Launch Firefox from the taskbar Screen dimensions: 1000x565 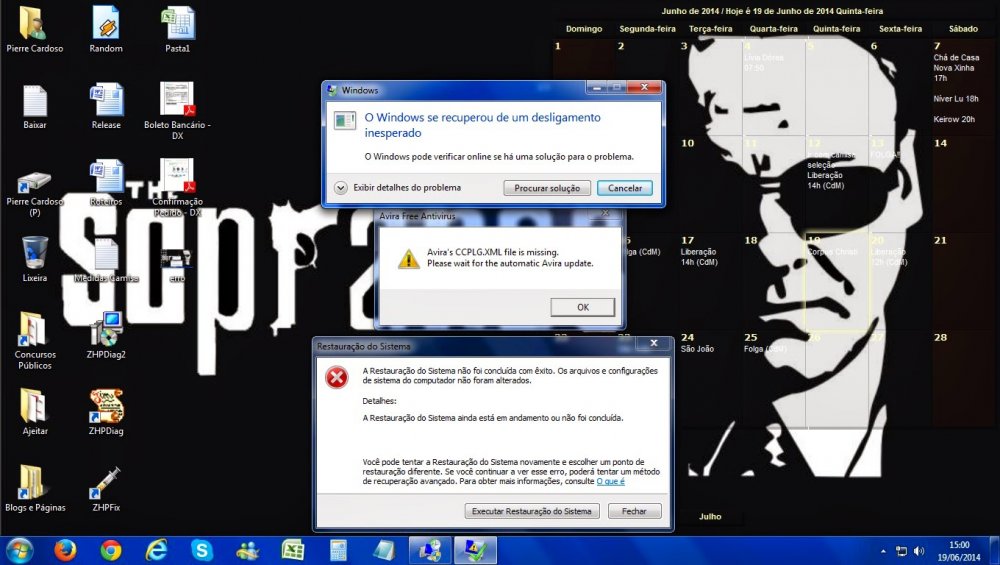click(x=65, y=550)
